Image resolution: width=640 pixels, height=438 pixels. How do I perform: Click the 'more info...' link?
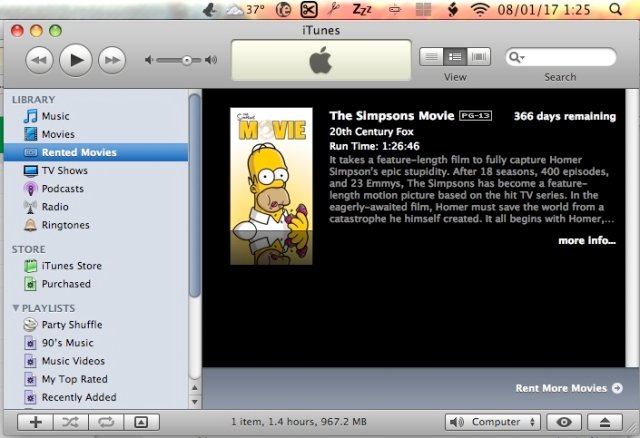(x=587, y=241)
